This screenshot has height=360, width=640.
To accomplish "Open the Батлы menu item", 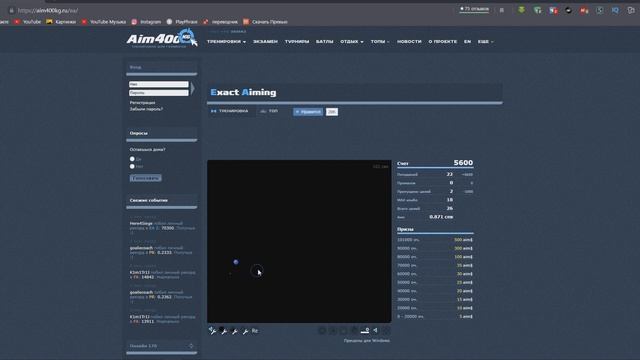I will (324, 42).
